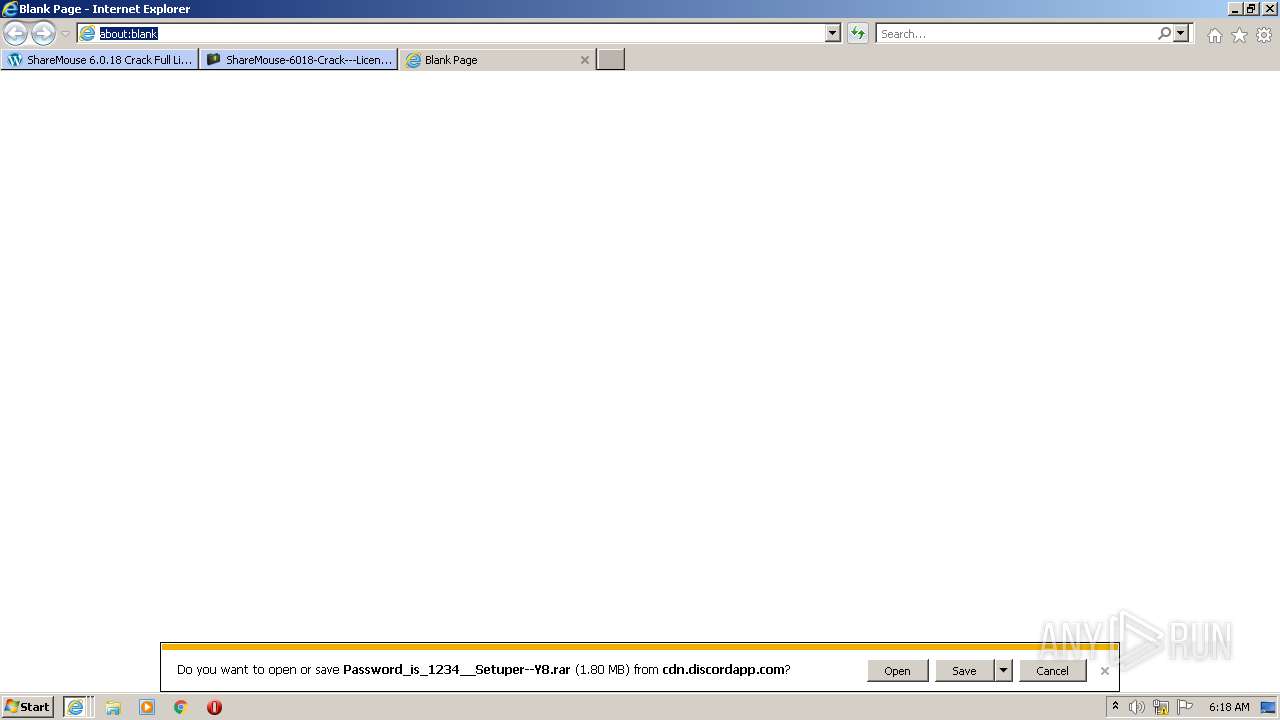Minimize the Internet Explorer window
Screen dimensions: 1280x720
pyautogui.click(x=1234, y=9)
